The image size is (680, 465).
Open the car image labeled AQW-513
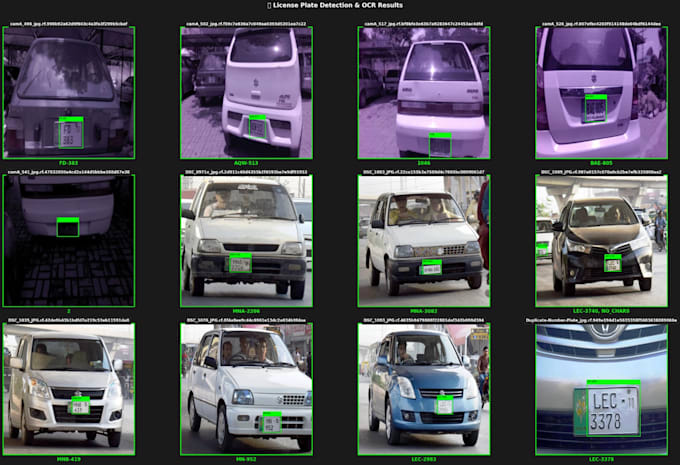point(246,92)
